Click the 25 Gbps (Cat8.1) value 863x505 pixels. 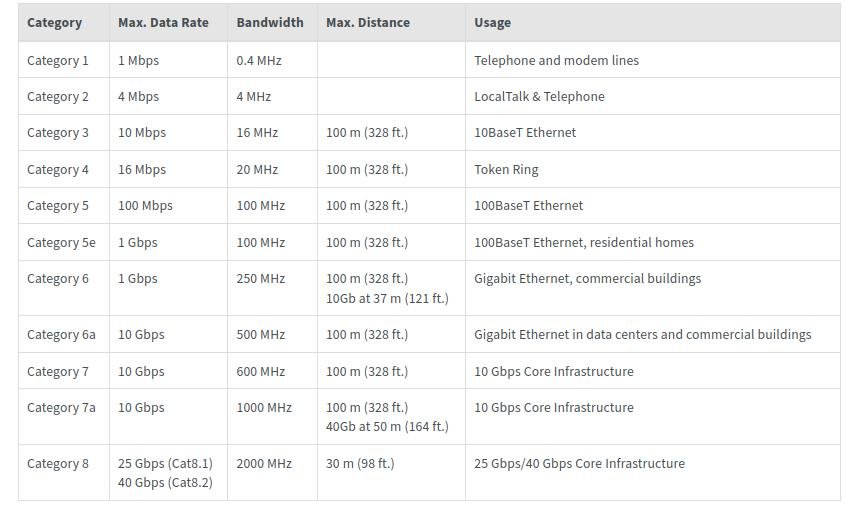pyautogui.click(x=165, y=464)
